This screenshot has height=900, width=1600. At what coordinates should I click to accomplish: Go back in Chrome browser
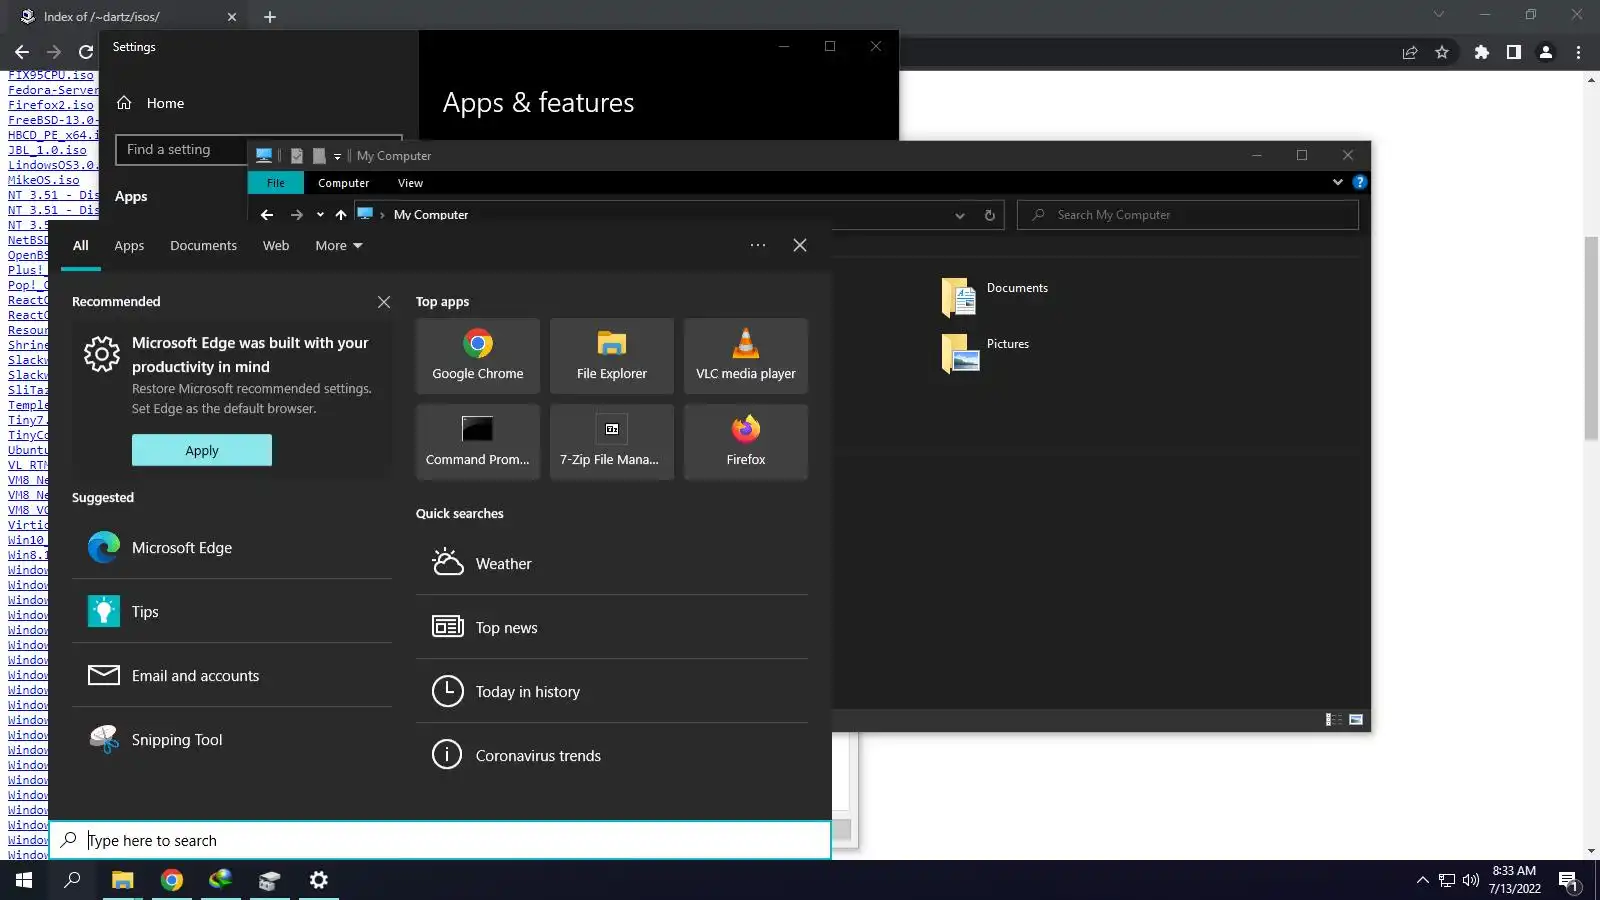22,52
